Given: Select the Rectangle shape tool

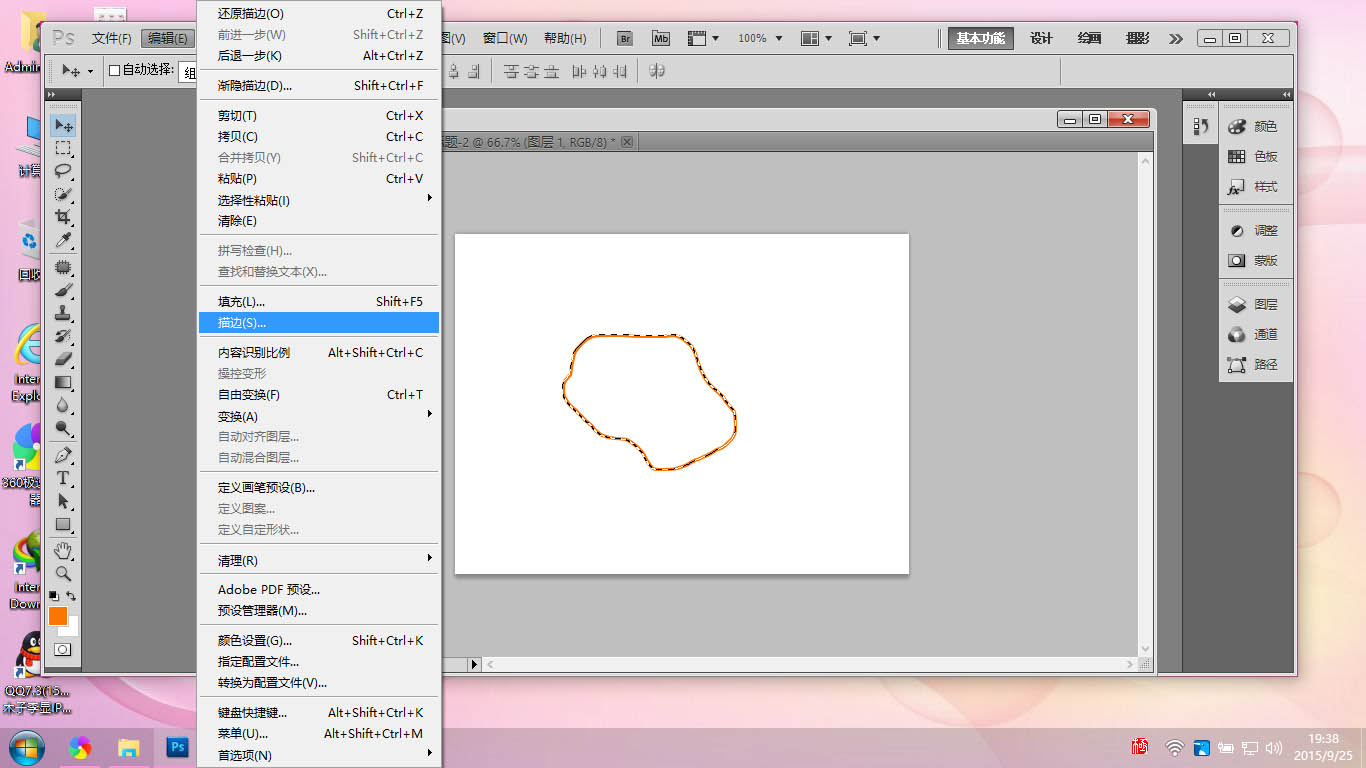Looking at the screenshot, I should (x=63, y=524).
